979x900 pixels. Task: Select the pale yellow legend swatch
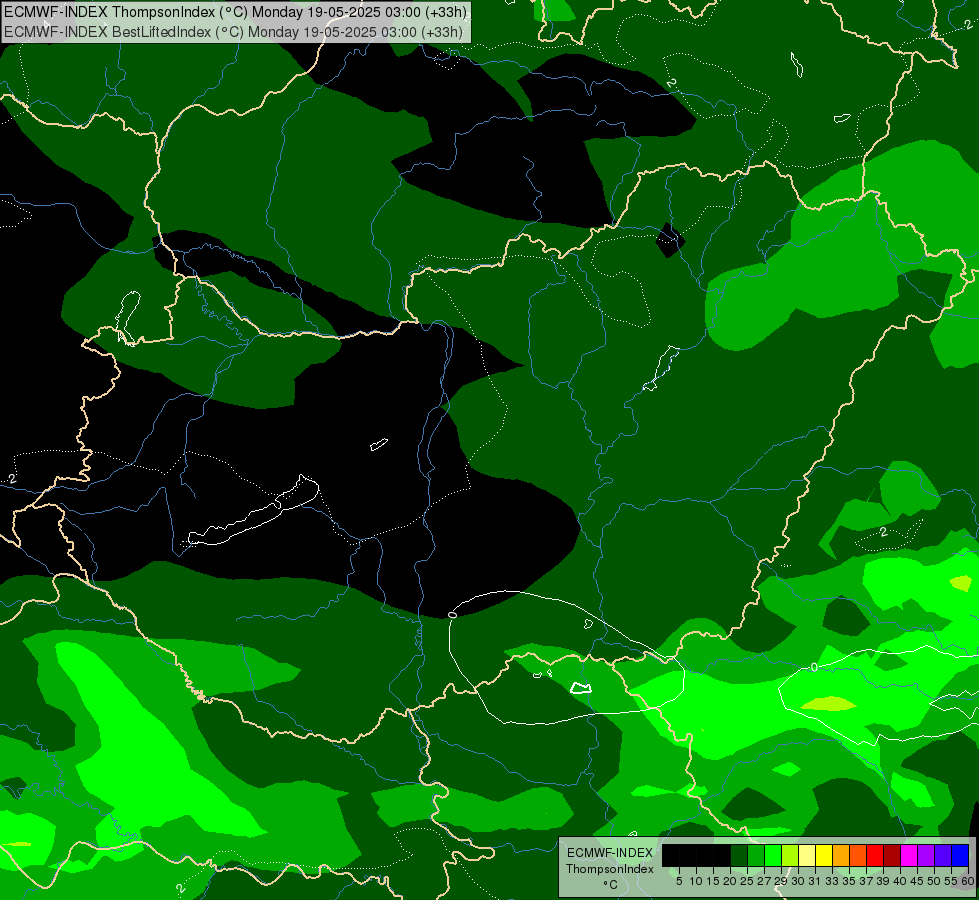coord(807,855)
